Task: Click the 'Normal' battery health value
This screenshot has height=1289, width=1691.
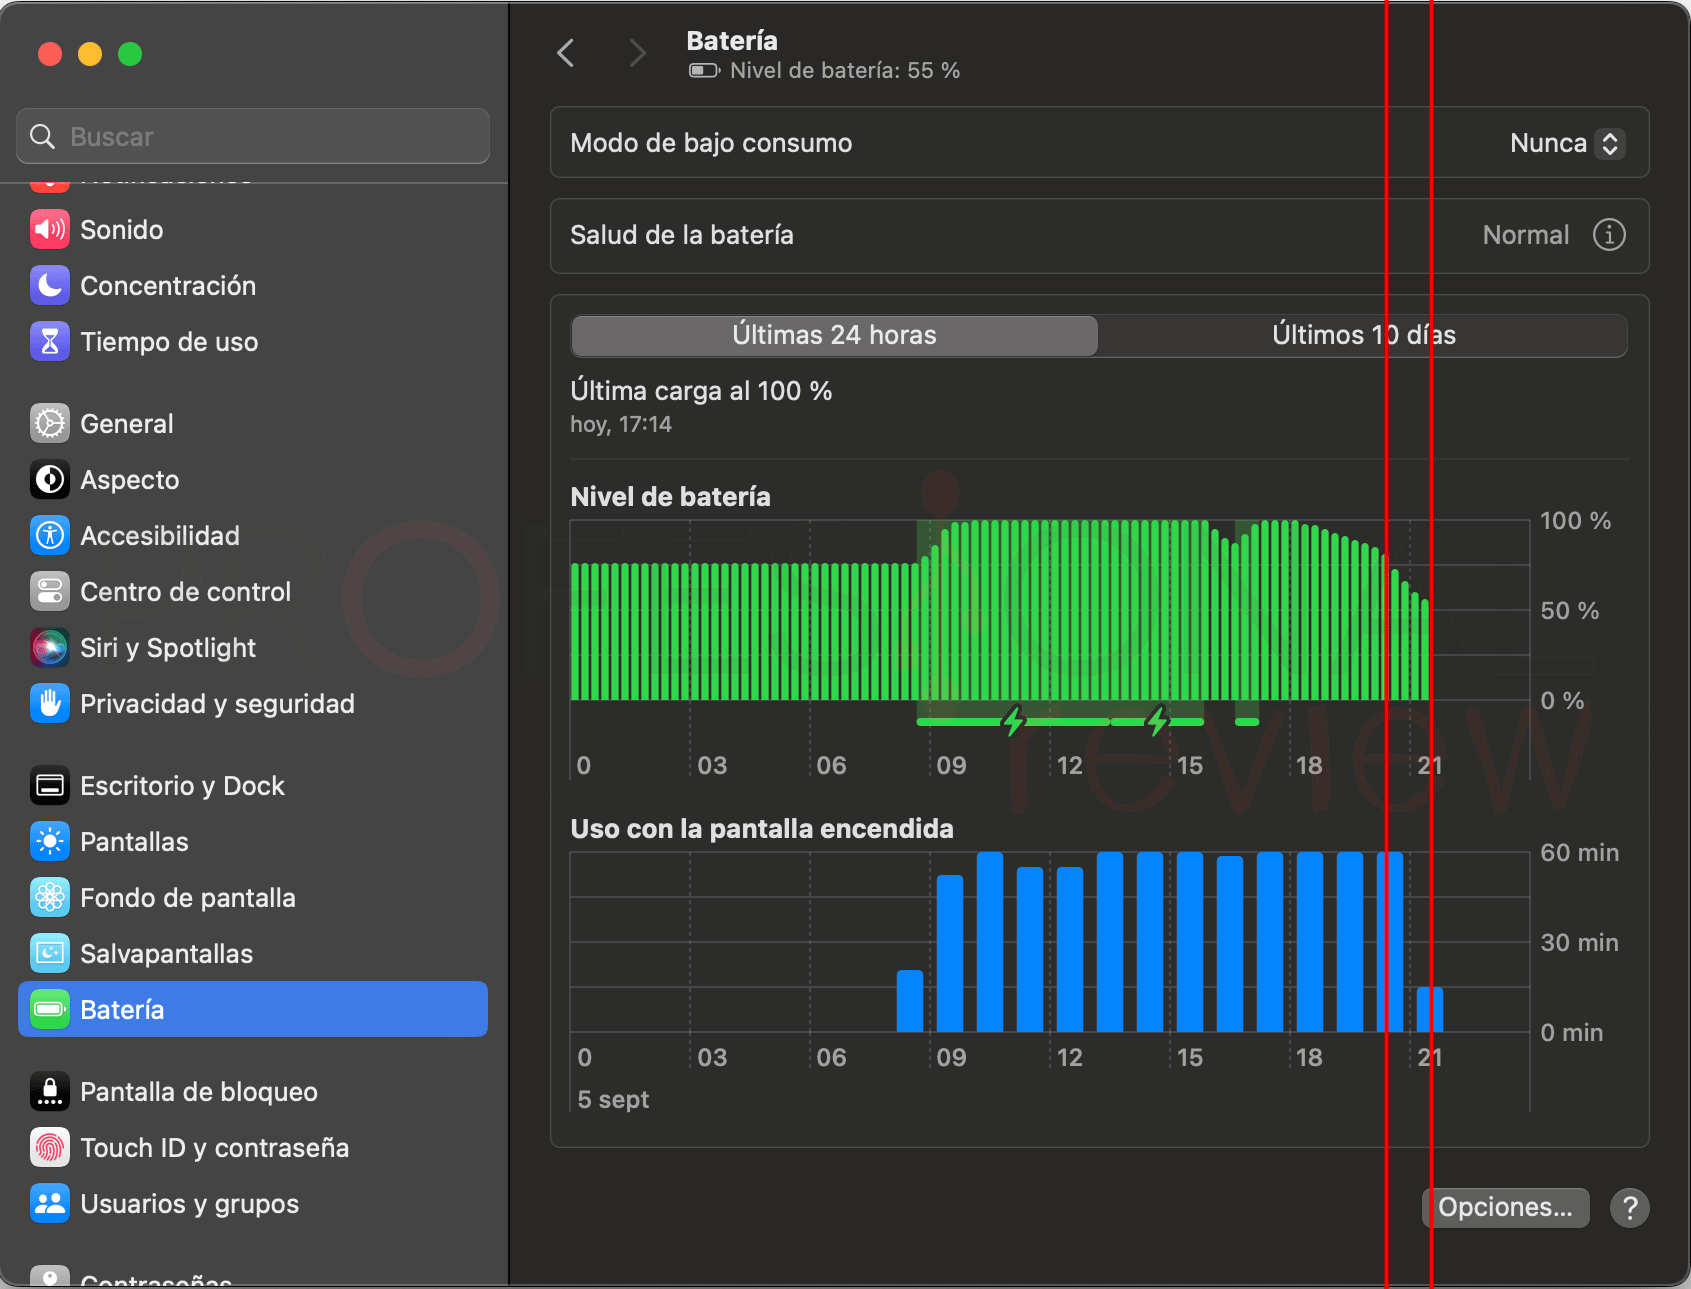Action: coord(1526,235)
